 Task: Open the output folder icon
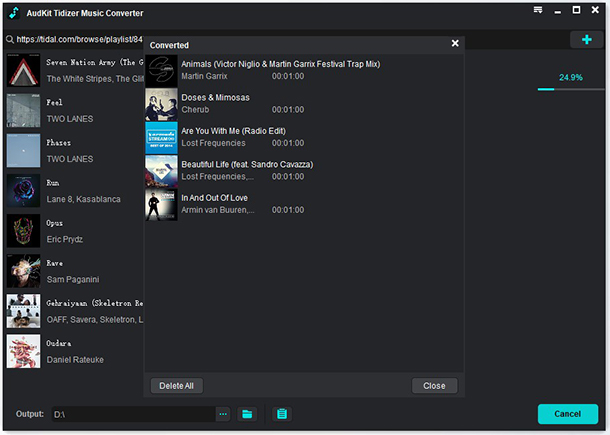click(247, 414)
